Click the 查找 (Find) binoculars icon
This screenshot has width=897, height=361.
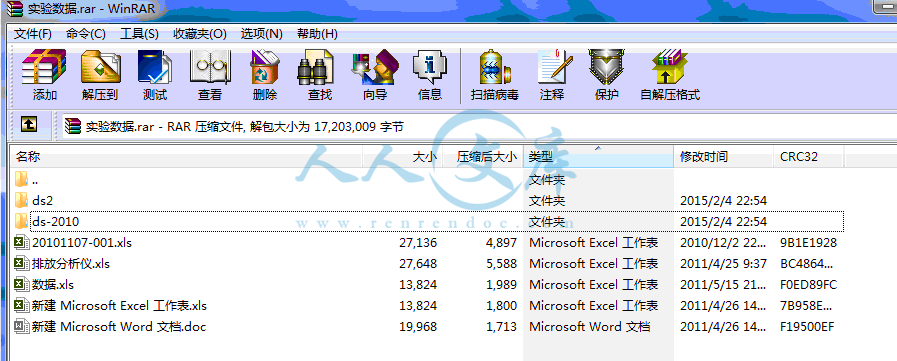pyautogui.click(x=315, y=67)
